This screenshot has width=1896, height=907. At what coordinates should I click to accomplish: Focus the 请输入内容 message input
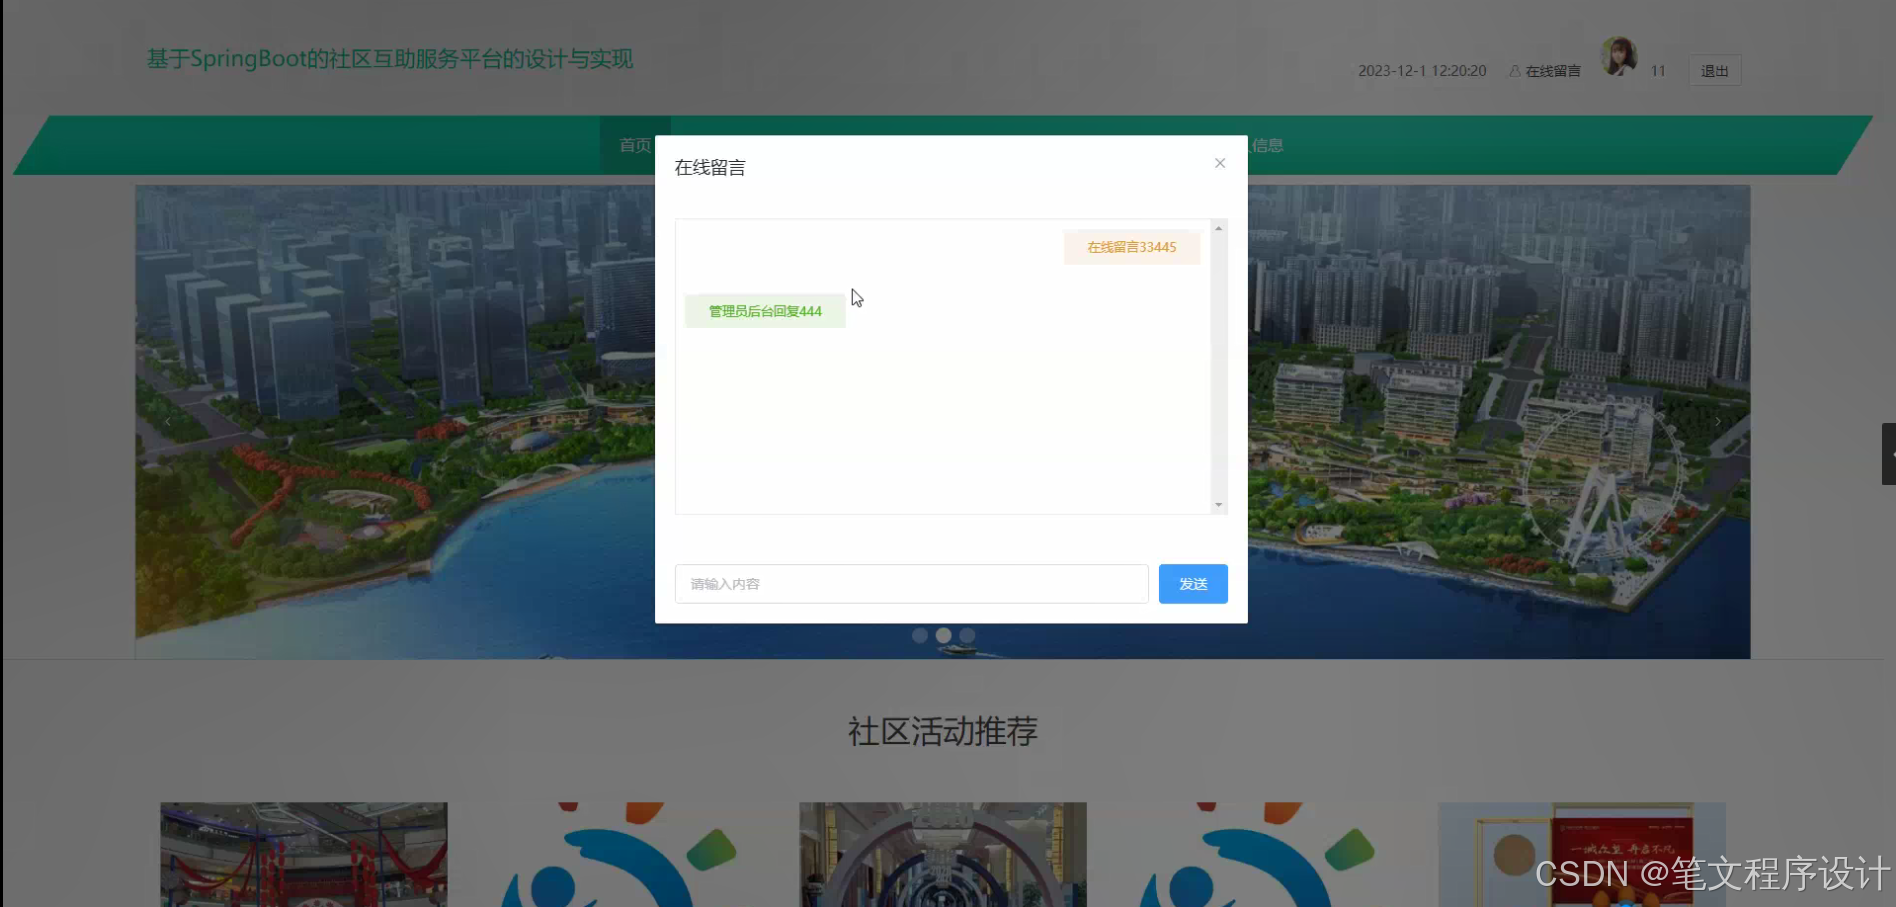coord(911,584)
